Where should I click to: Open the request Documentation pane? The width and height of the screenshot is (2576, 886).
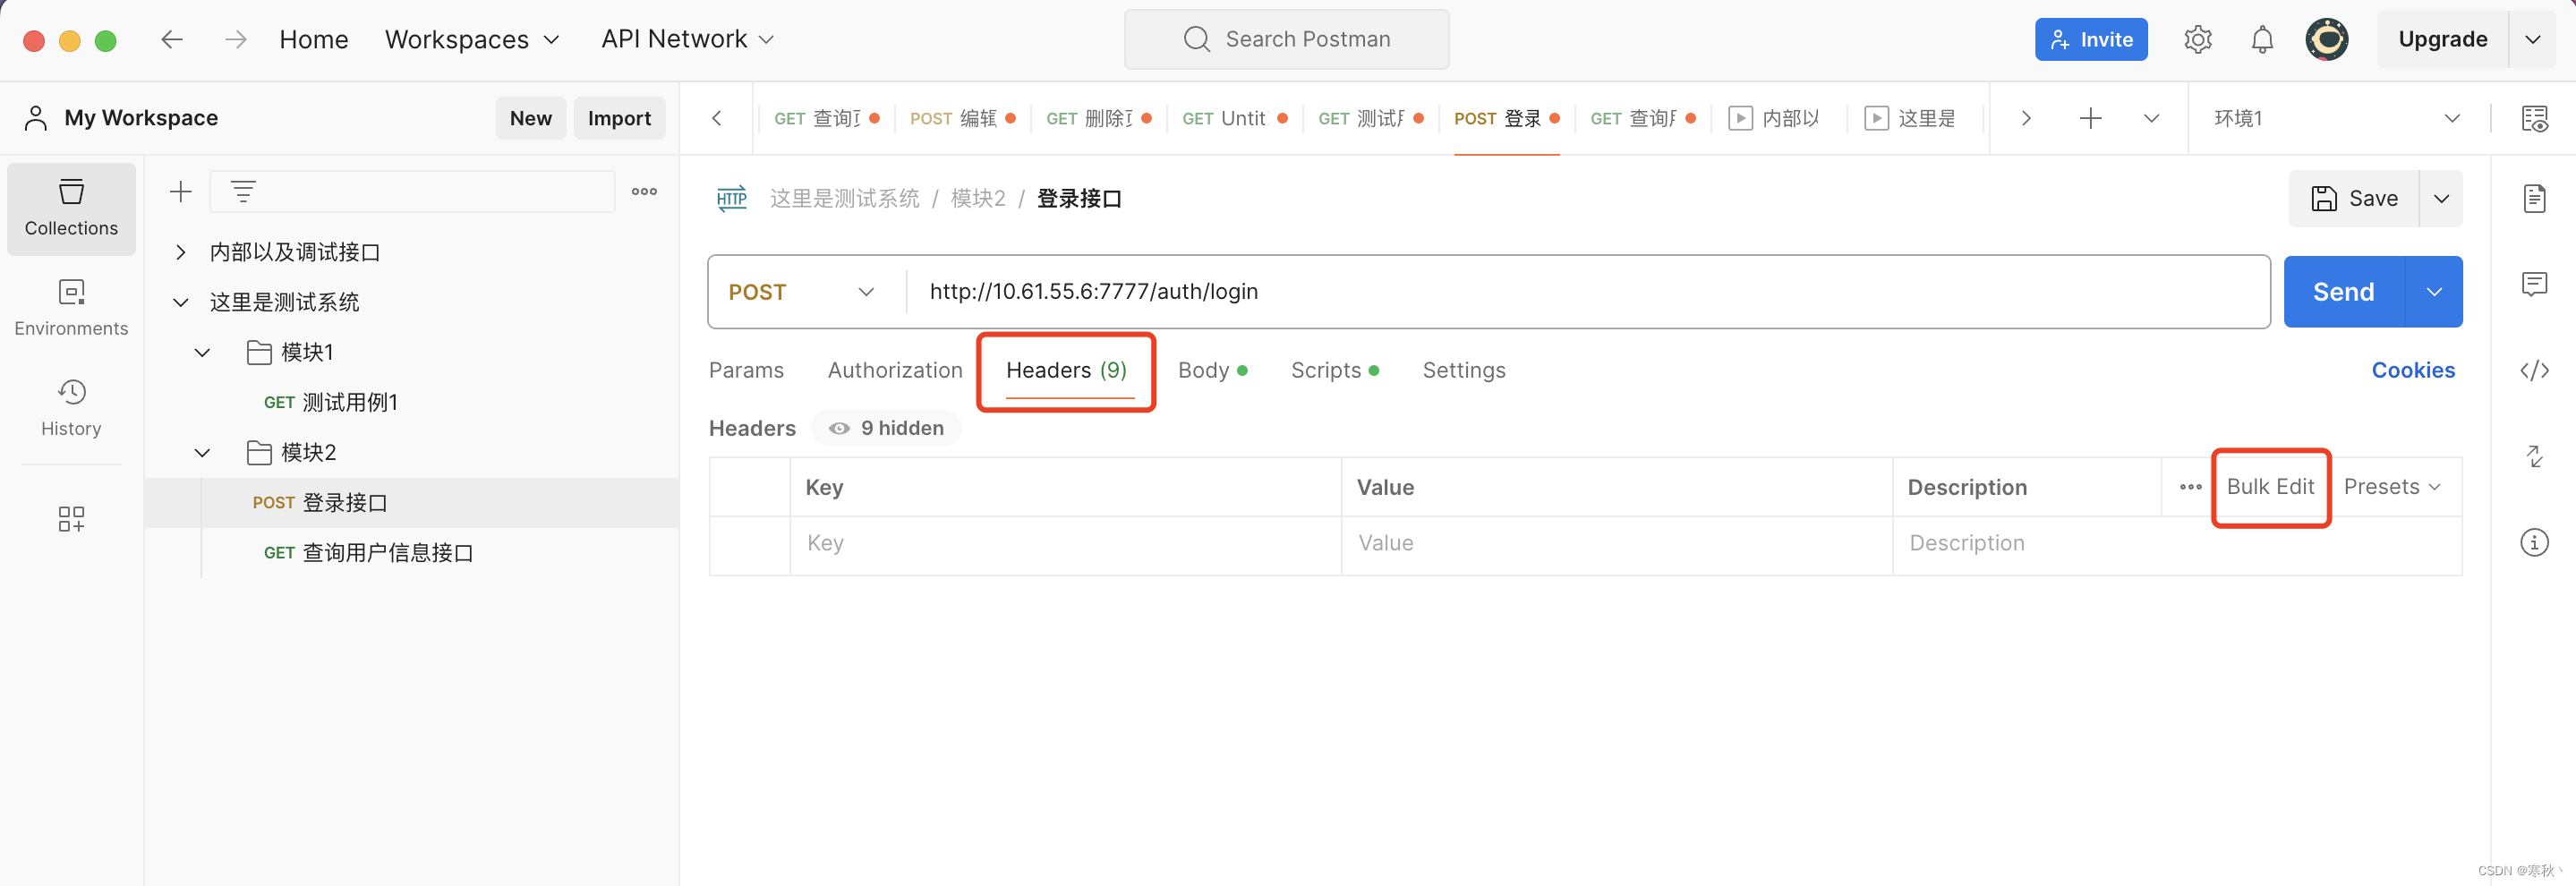(x=2537, y=198)
